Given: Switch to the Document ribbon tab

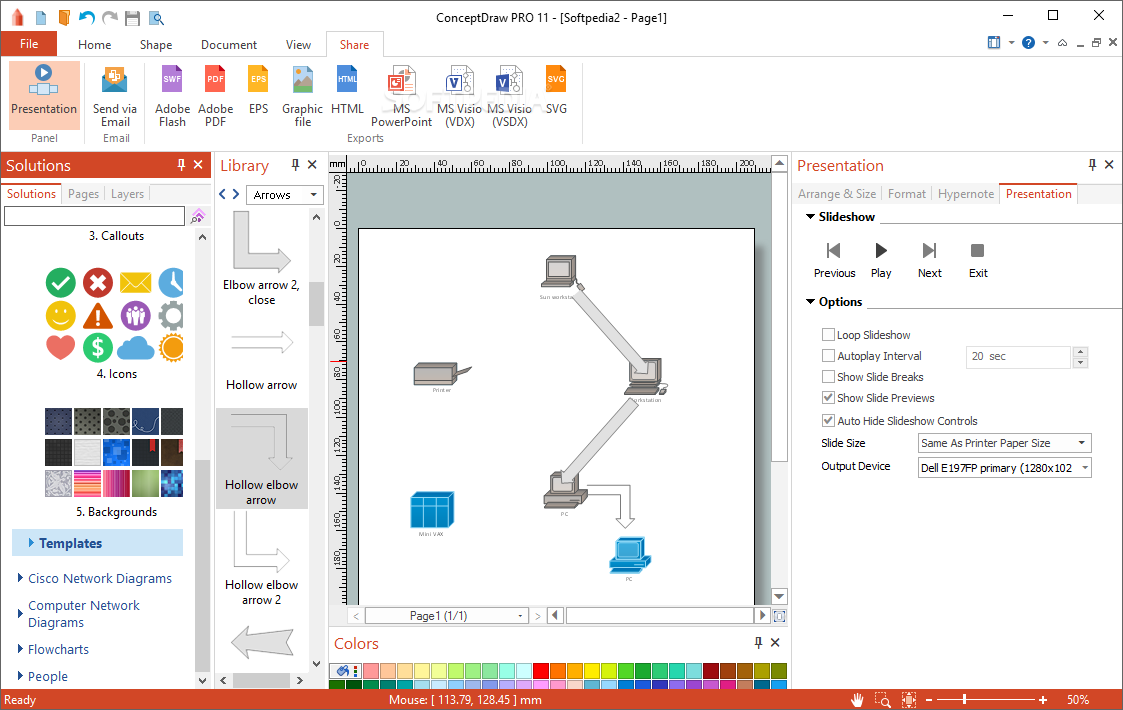Looking at the screenshot, I should (x=228, y=44).
